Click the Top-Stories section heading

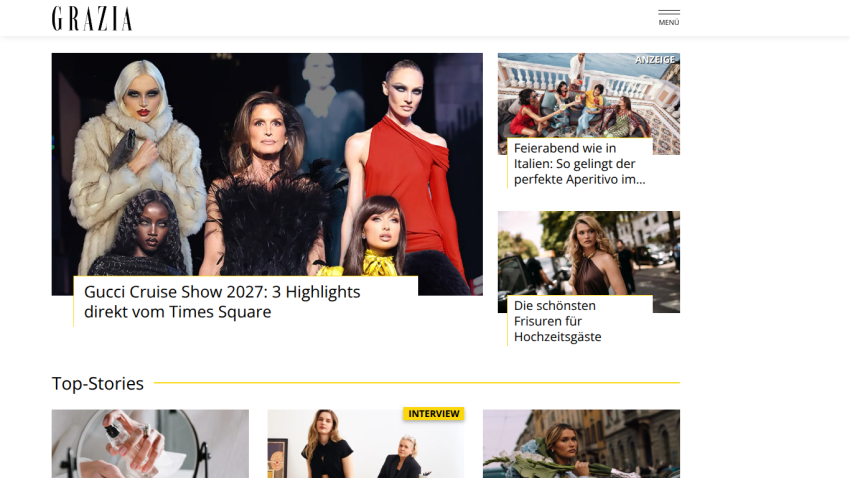pos(98,384)
